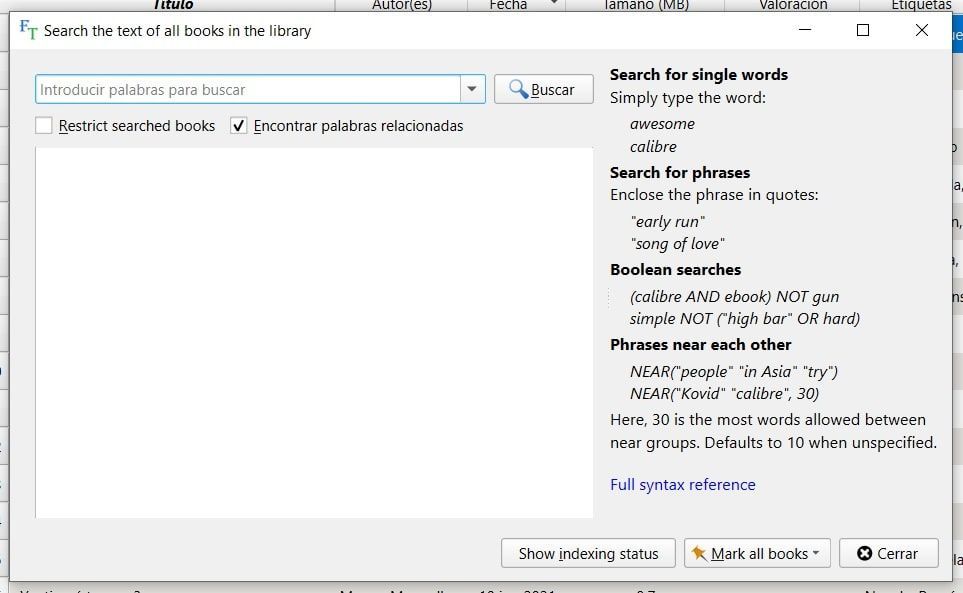Click the 'Search for single words' heading
963x593 pixels.
[x=699, y=75]
